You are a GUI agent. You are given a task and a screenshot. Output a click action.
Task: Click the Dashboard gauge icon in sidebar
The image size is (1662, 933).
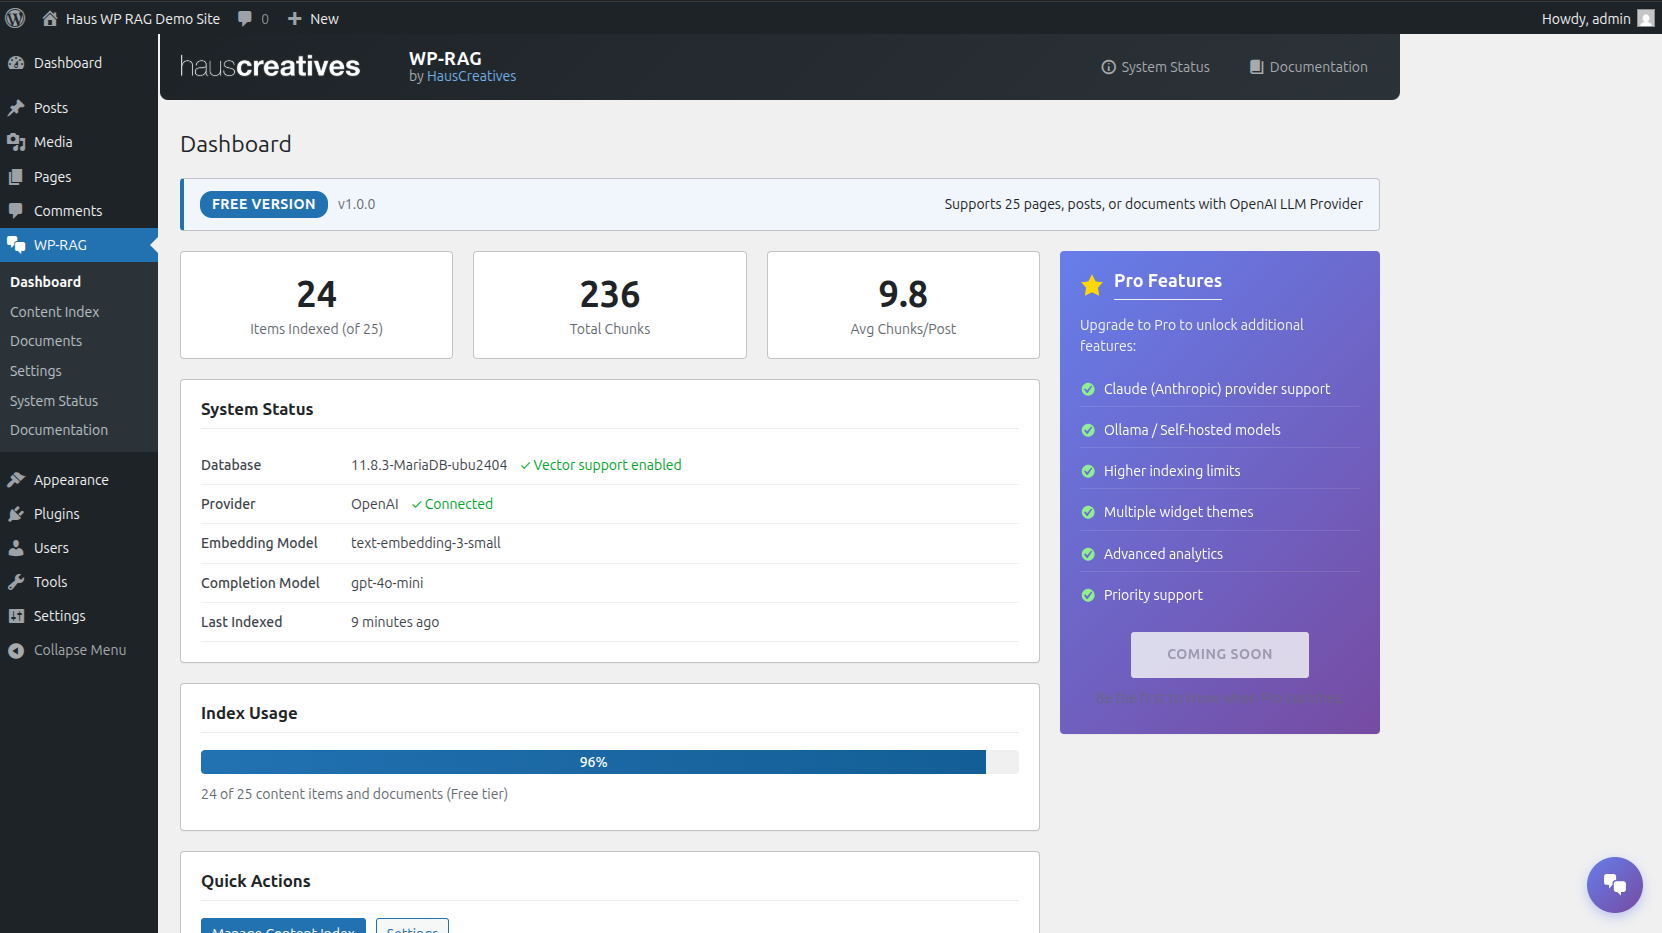tap(16, 63)
